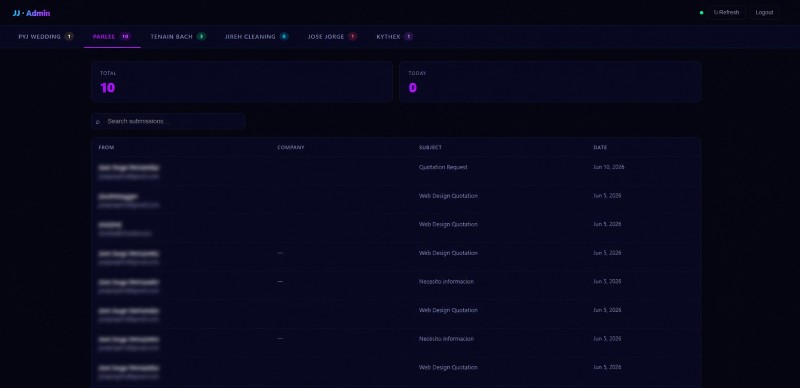The width and height of the screenshot is (800, 388).
Task: Click the Jose Jorge red count badge
Action: point(353,37)
